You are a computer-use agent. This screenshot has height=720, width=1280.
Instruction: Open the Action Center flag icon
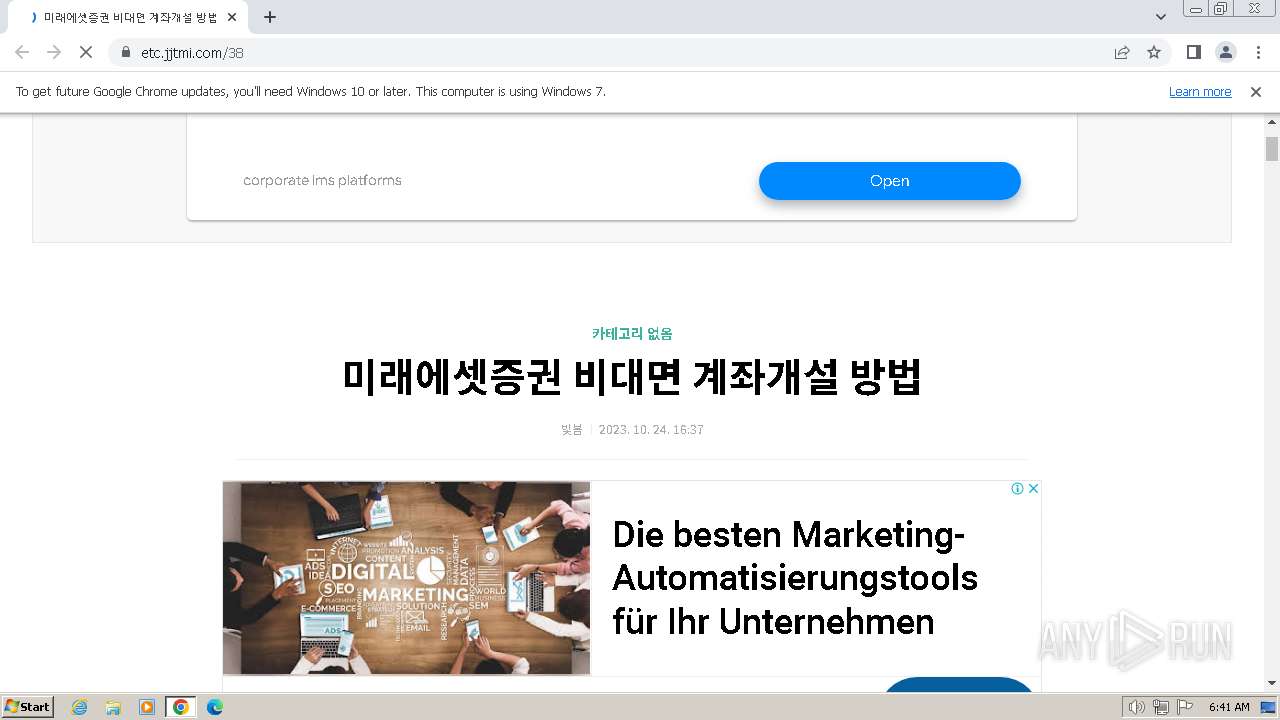[1185, 707]
